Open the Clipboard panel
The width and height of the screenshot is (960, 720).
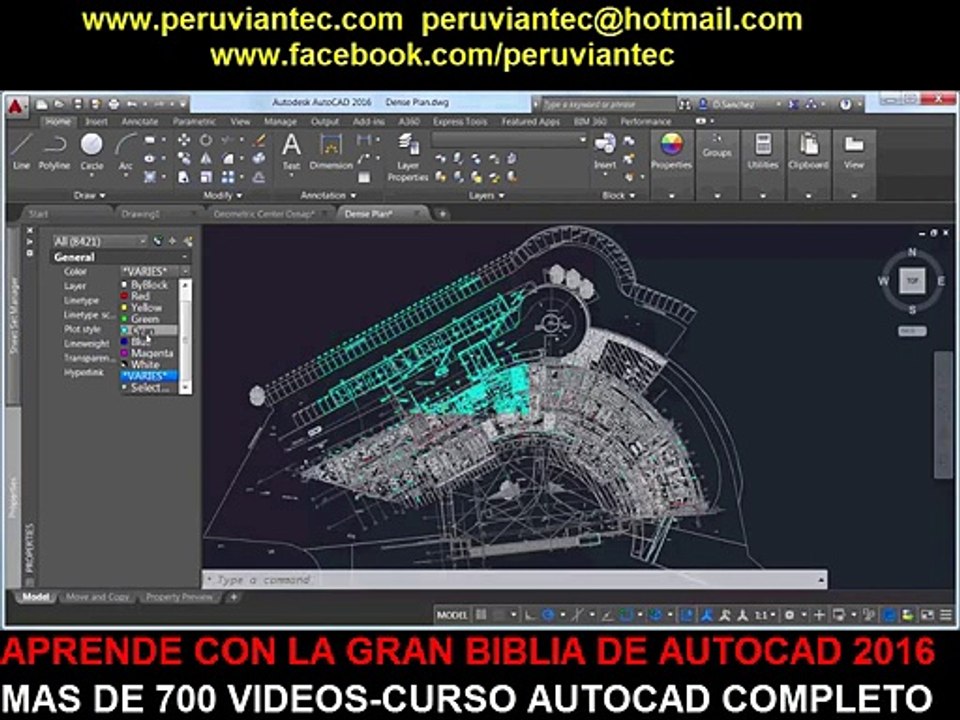[x=809, y=151]
